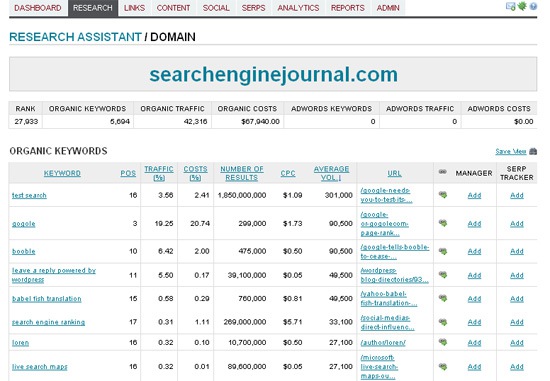Click link icon in babel fish translation row
Viewport: 550px width, 381px height.
click(443, 298)
